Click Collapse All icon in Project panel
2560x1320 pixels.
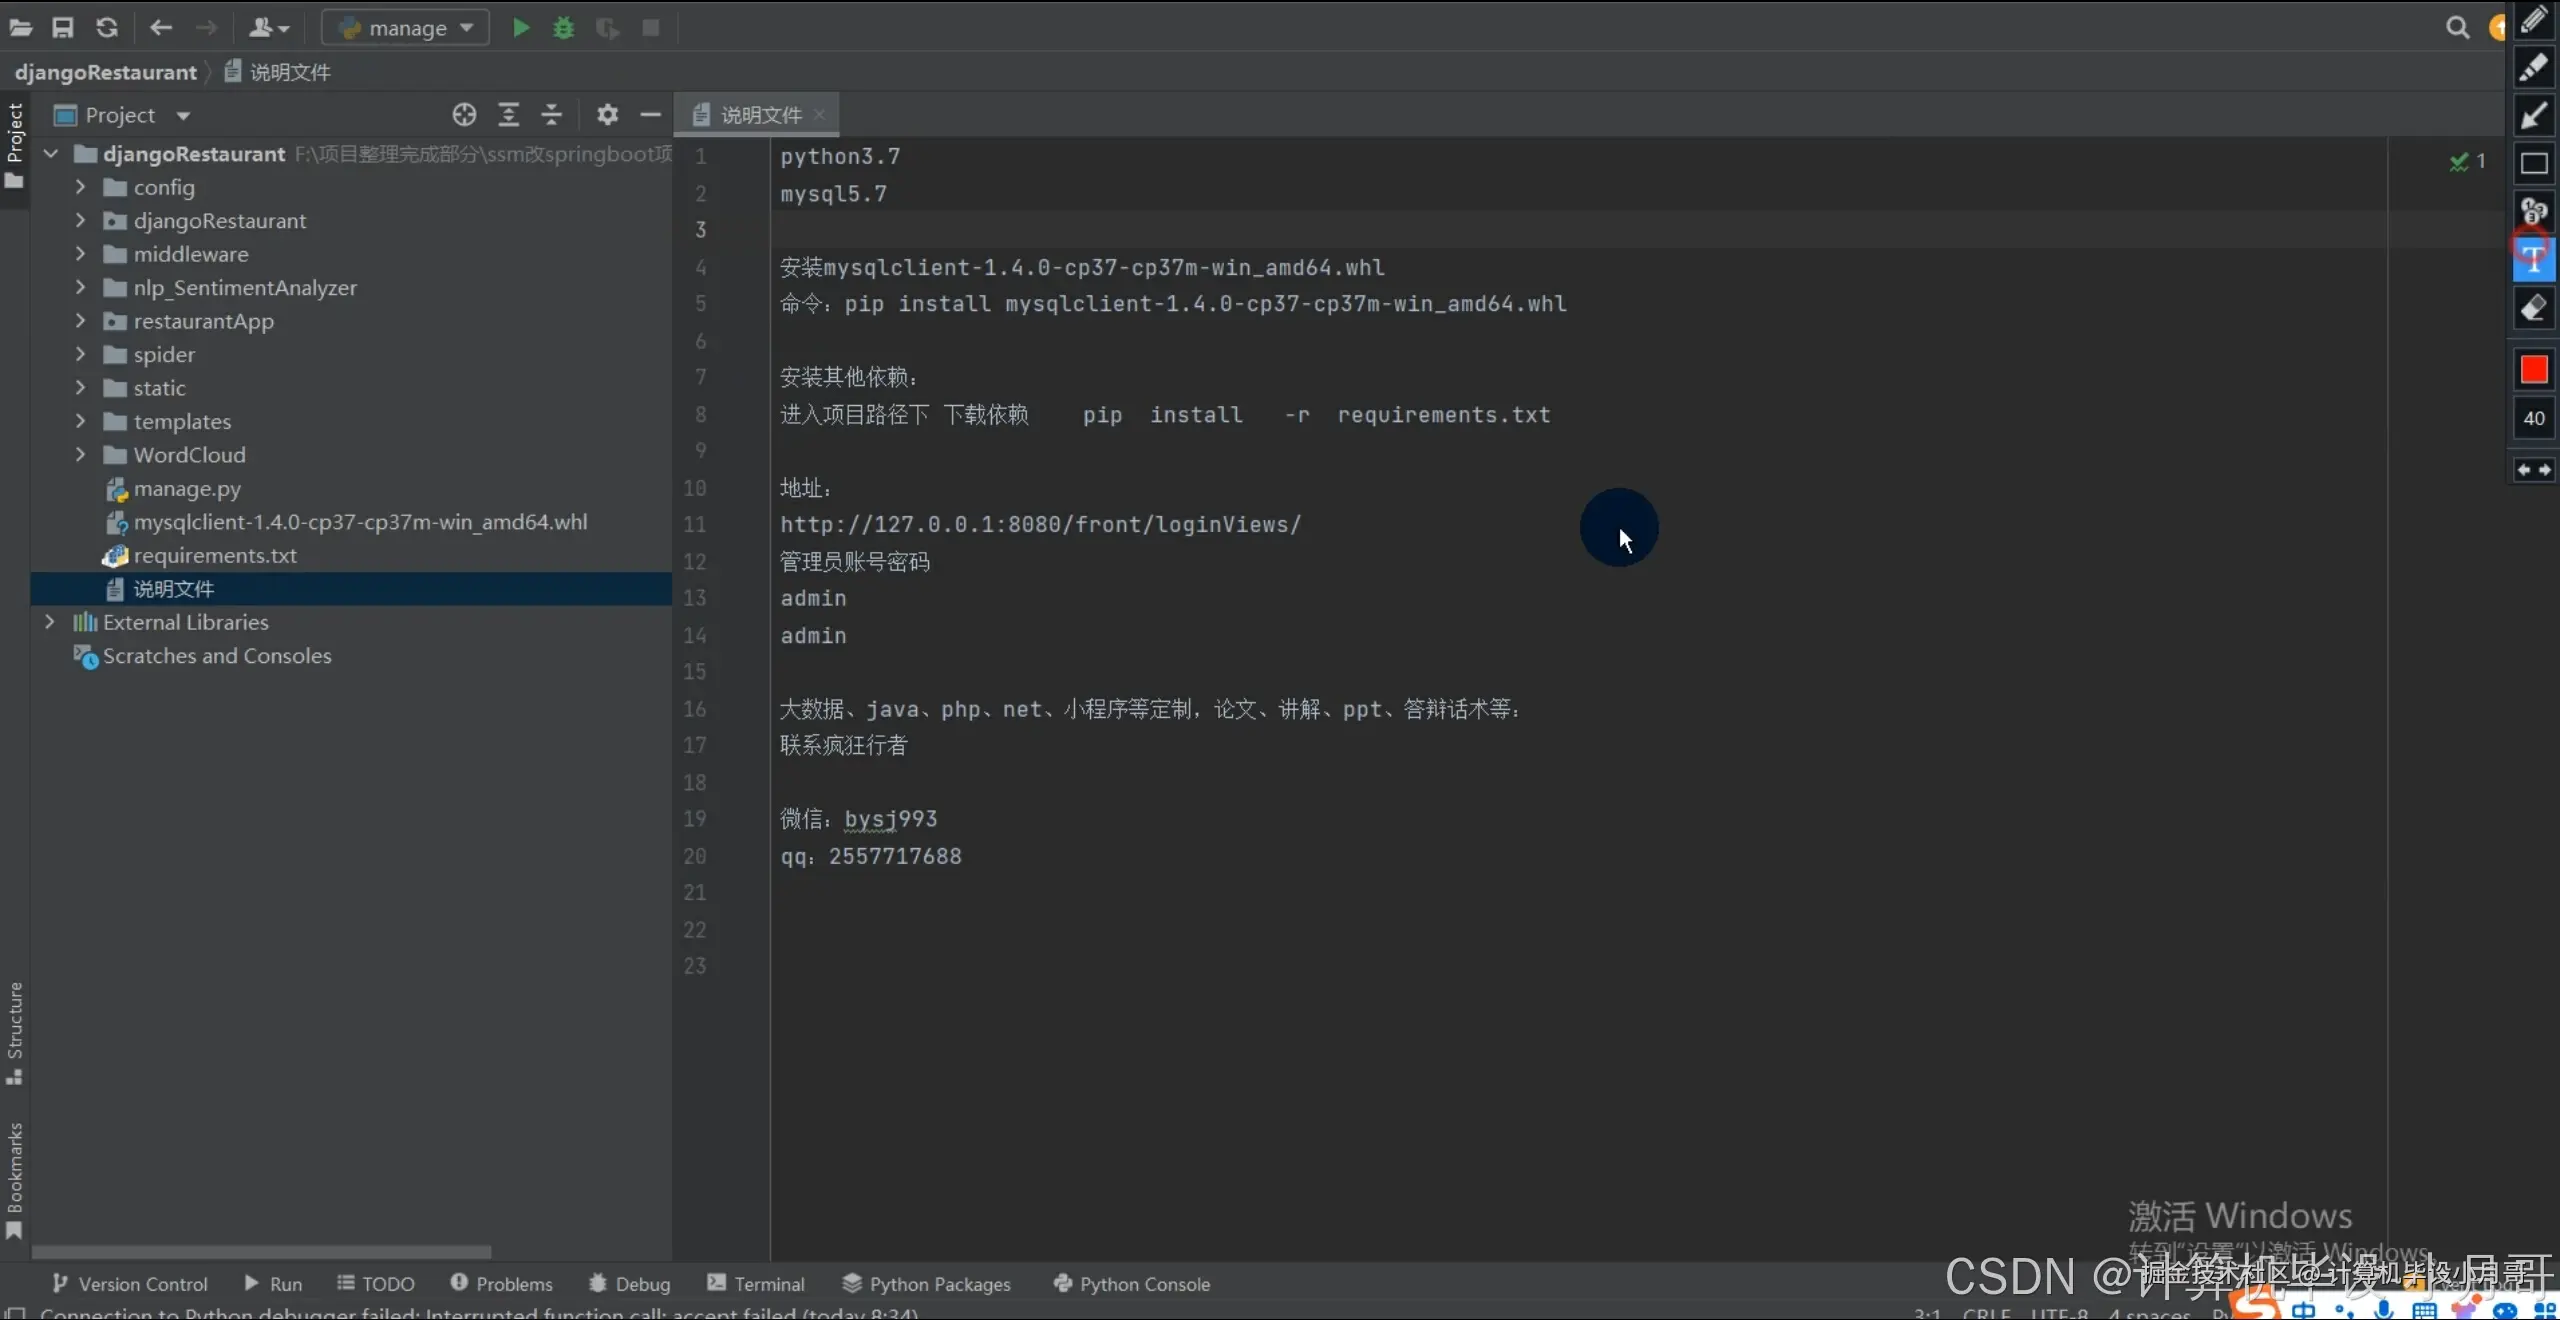pyautogui.click(x=552, y=115)
